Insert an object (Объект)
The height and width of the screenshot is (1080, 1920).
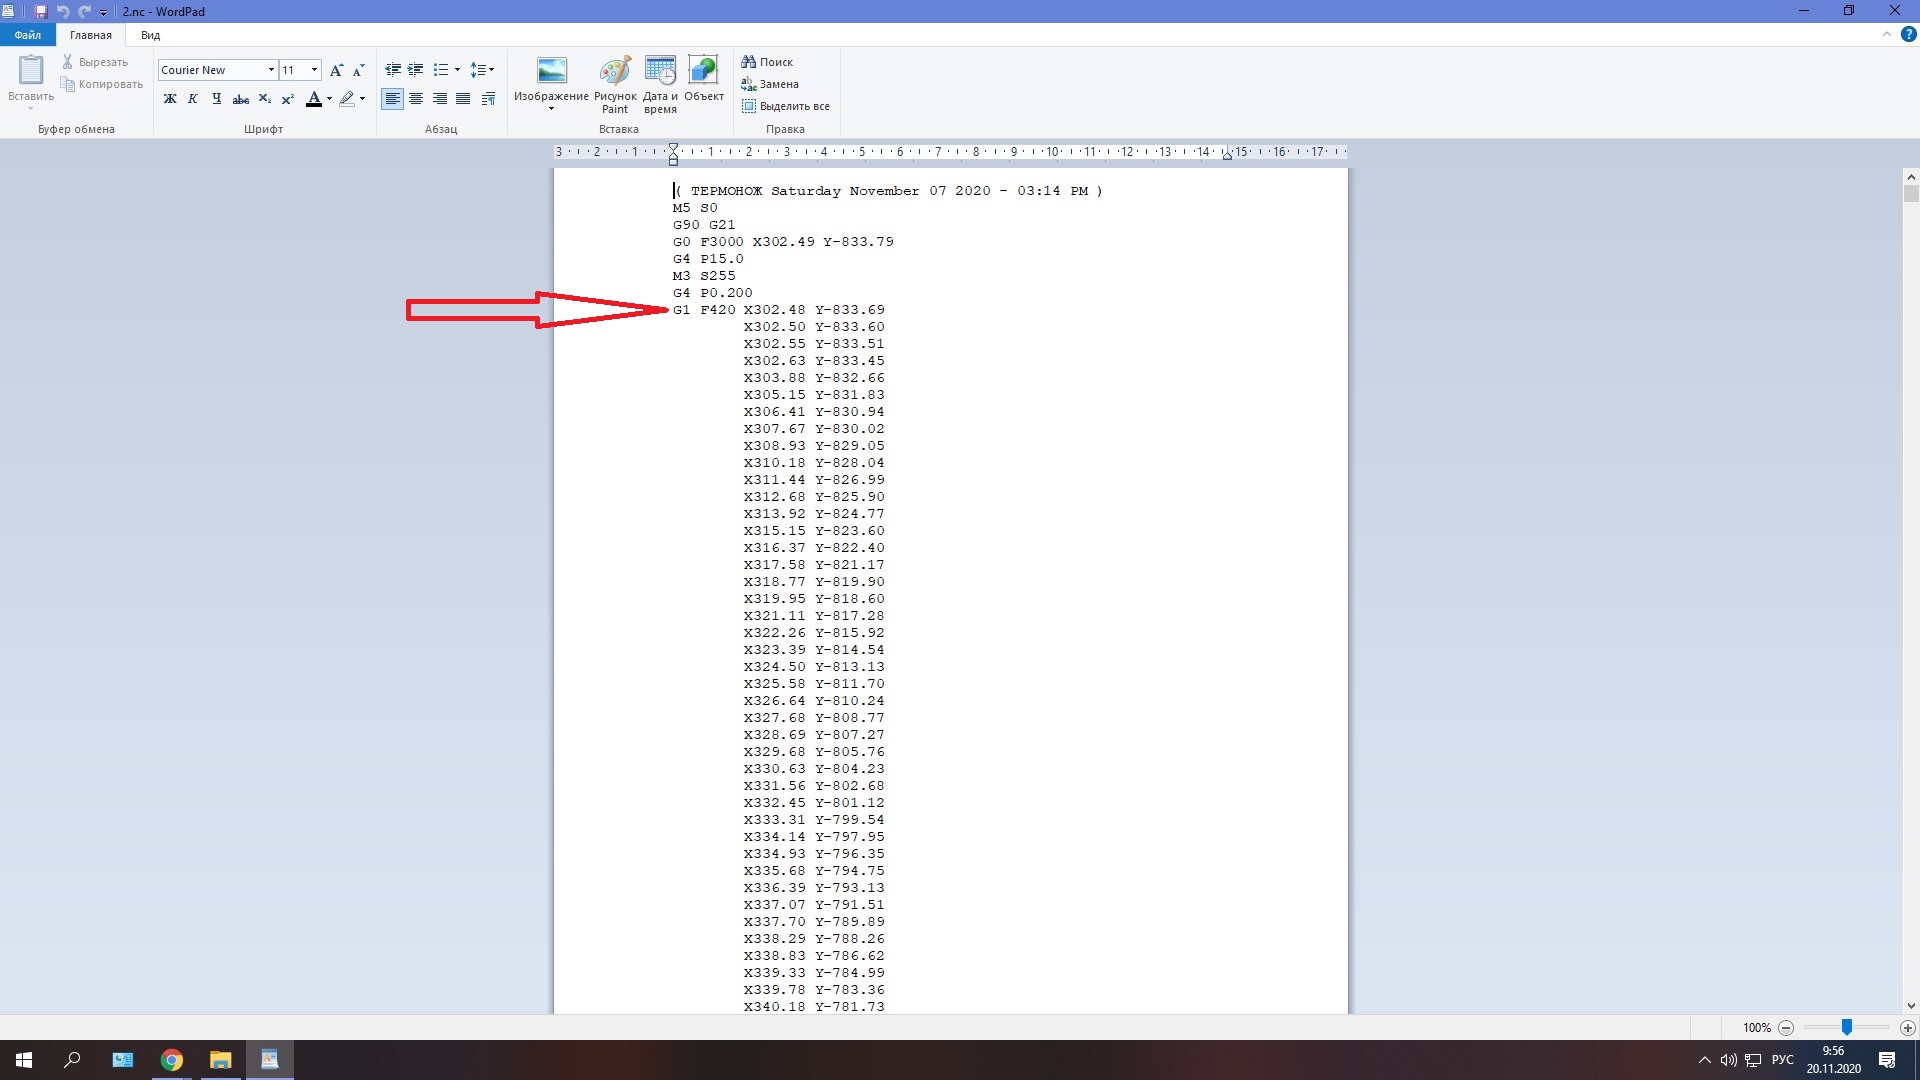[x=704, y=80]
